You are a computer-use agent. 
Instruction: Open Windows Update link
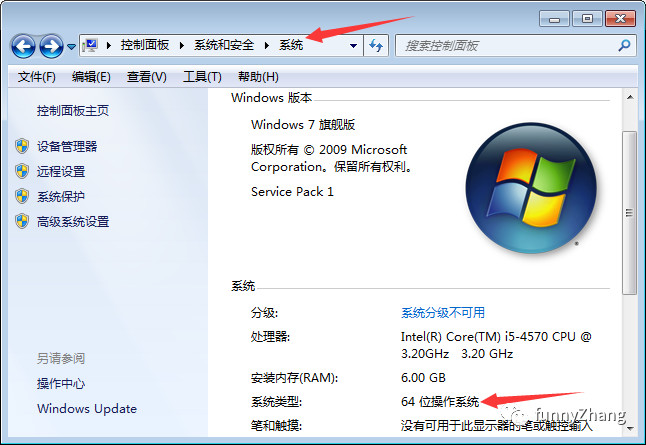point(87,409)
